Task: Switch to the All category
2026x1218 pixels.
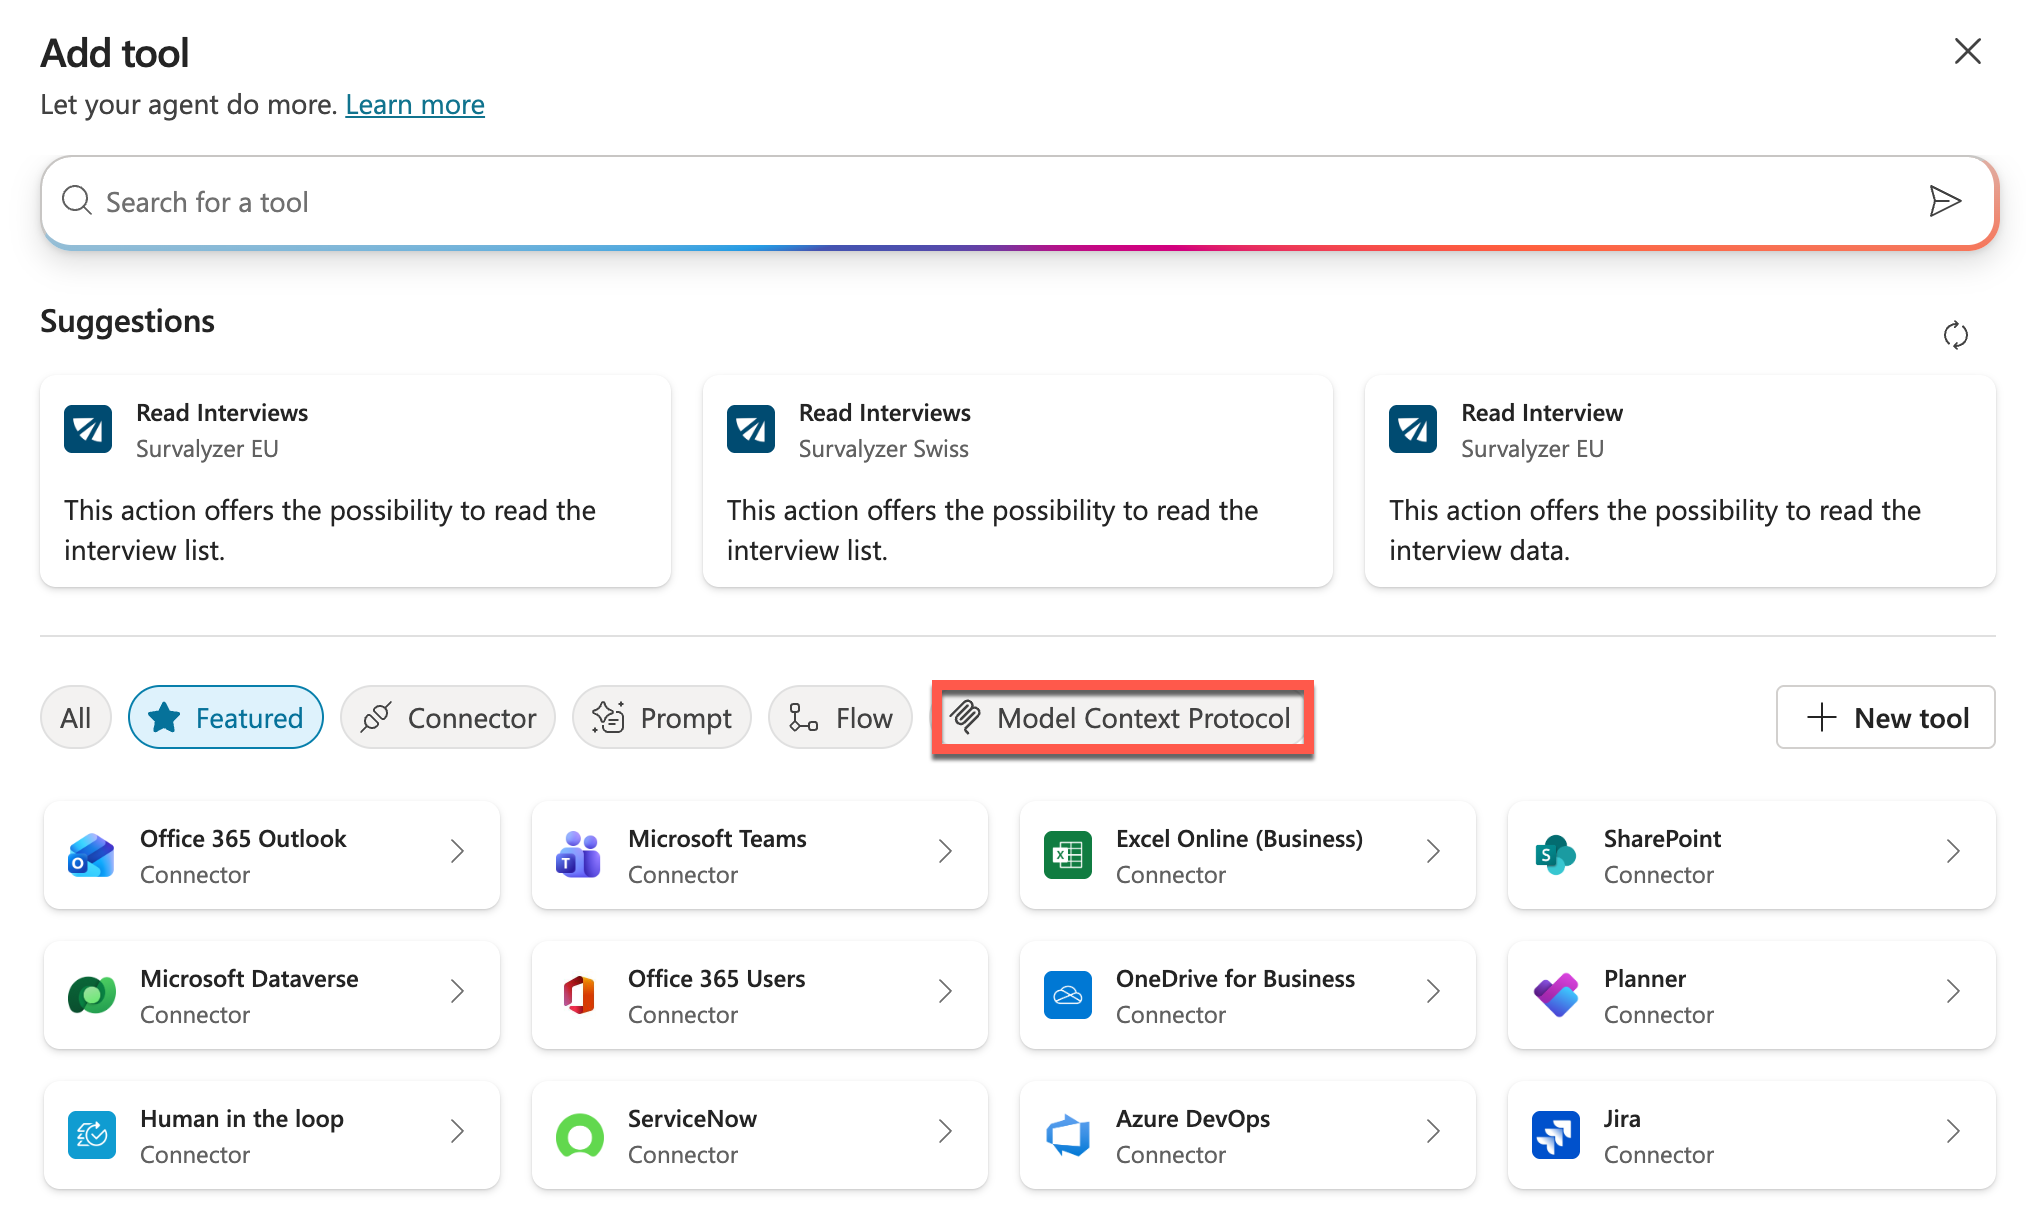Action: point(75,717)
